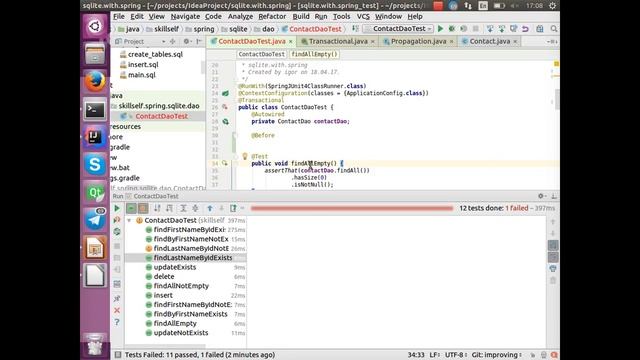
Task: Click the sqlite breadcrumb in navigation bar
Action: coord(238,29)
